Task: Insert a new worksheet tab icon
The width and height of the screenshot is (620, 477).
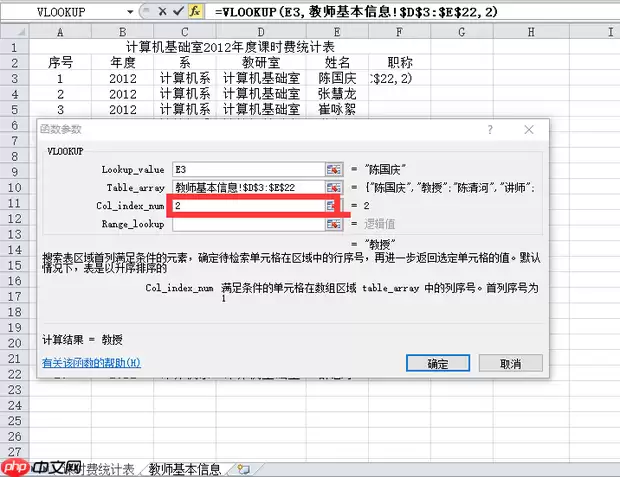Action: [244, 469]
